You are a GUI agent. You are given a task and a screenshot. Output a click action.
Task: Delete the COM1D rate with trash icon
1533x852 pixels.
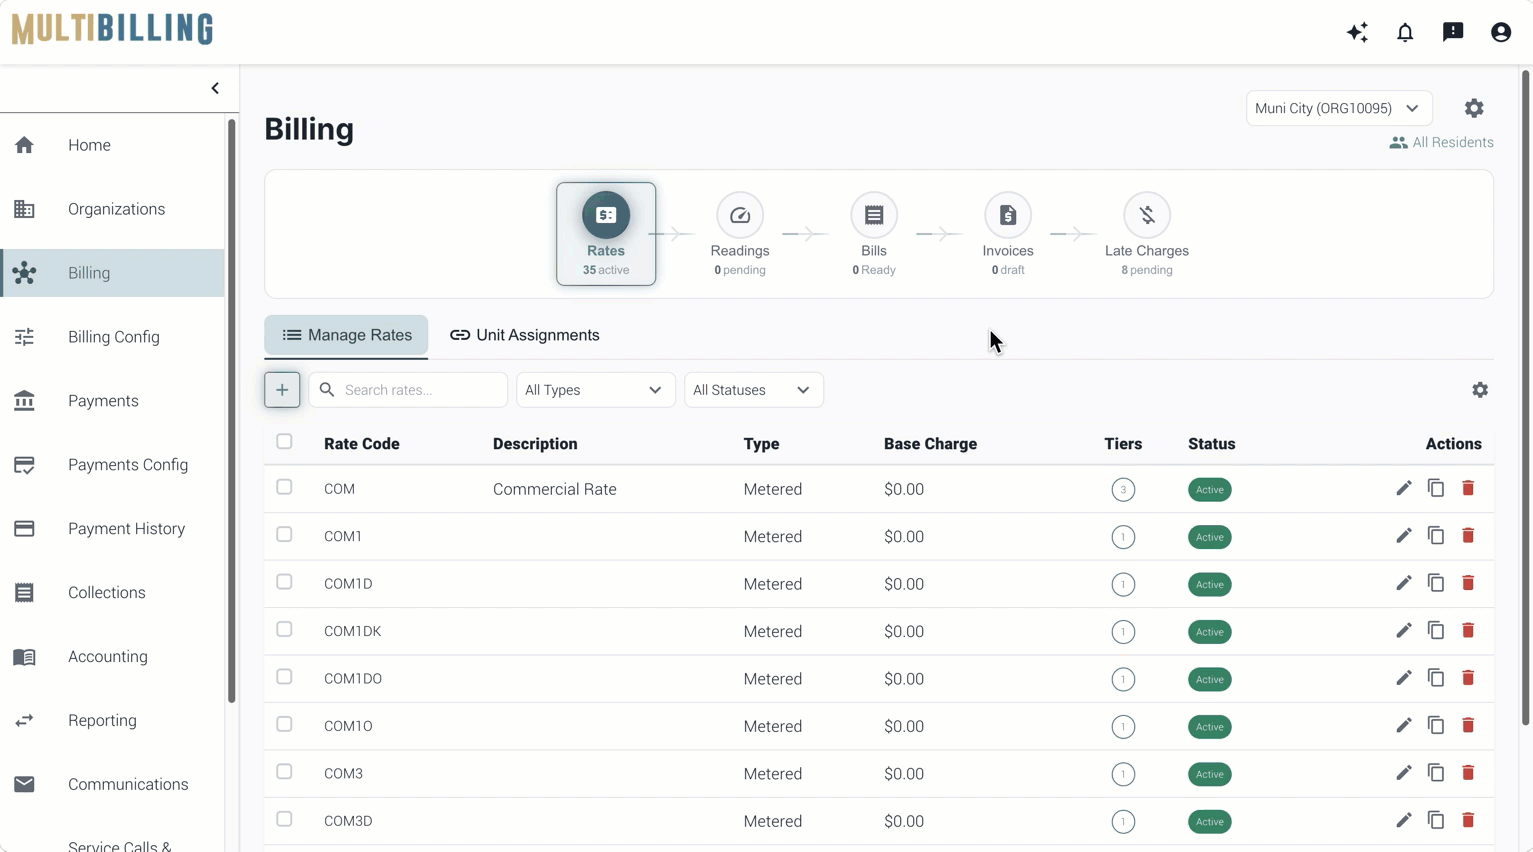click(x=1468, y=583)
